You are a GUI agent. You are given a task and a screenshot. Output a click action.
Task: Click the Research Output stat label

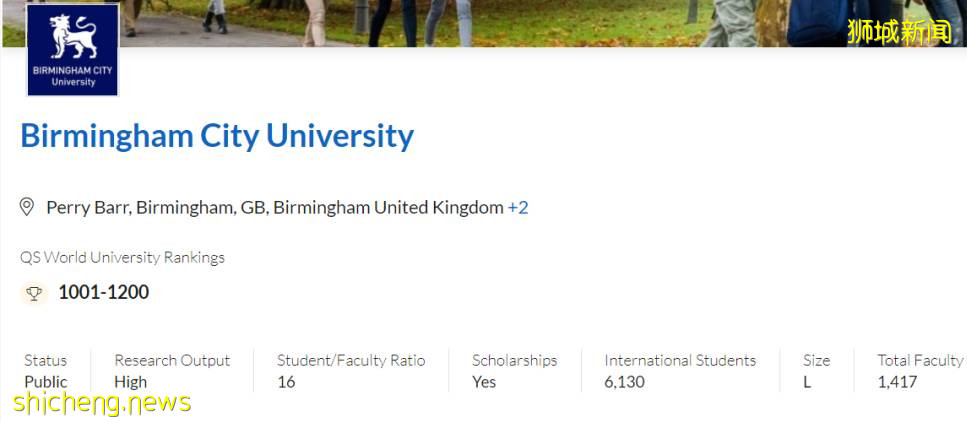pyautogui.click(x=172, y=360)
